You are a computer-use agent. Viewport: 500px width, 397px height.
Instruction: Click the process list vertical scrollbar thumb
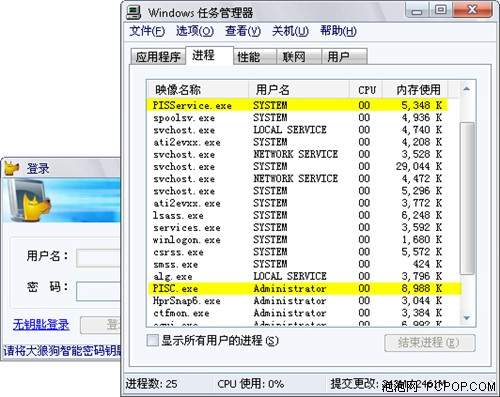tap(467, 198)
